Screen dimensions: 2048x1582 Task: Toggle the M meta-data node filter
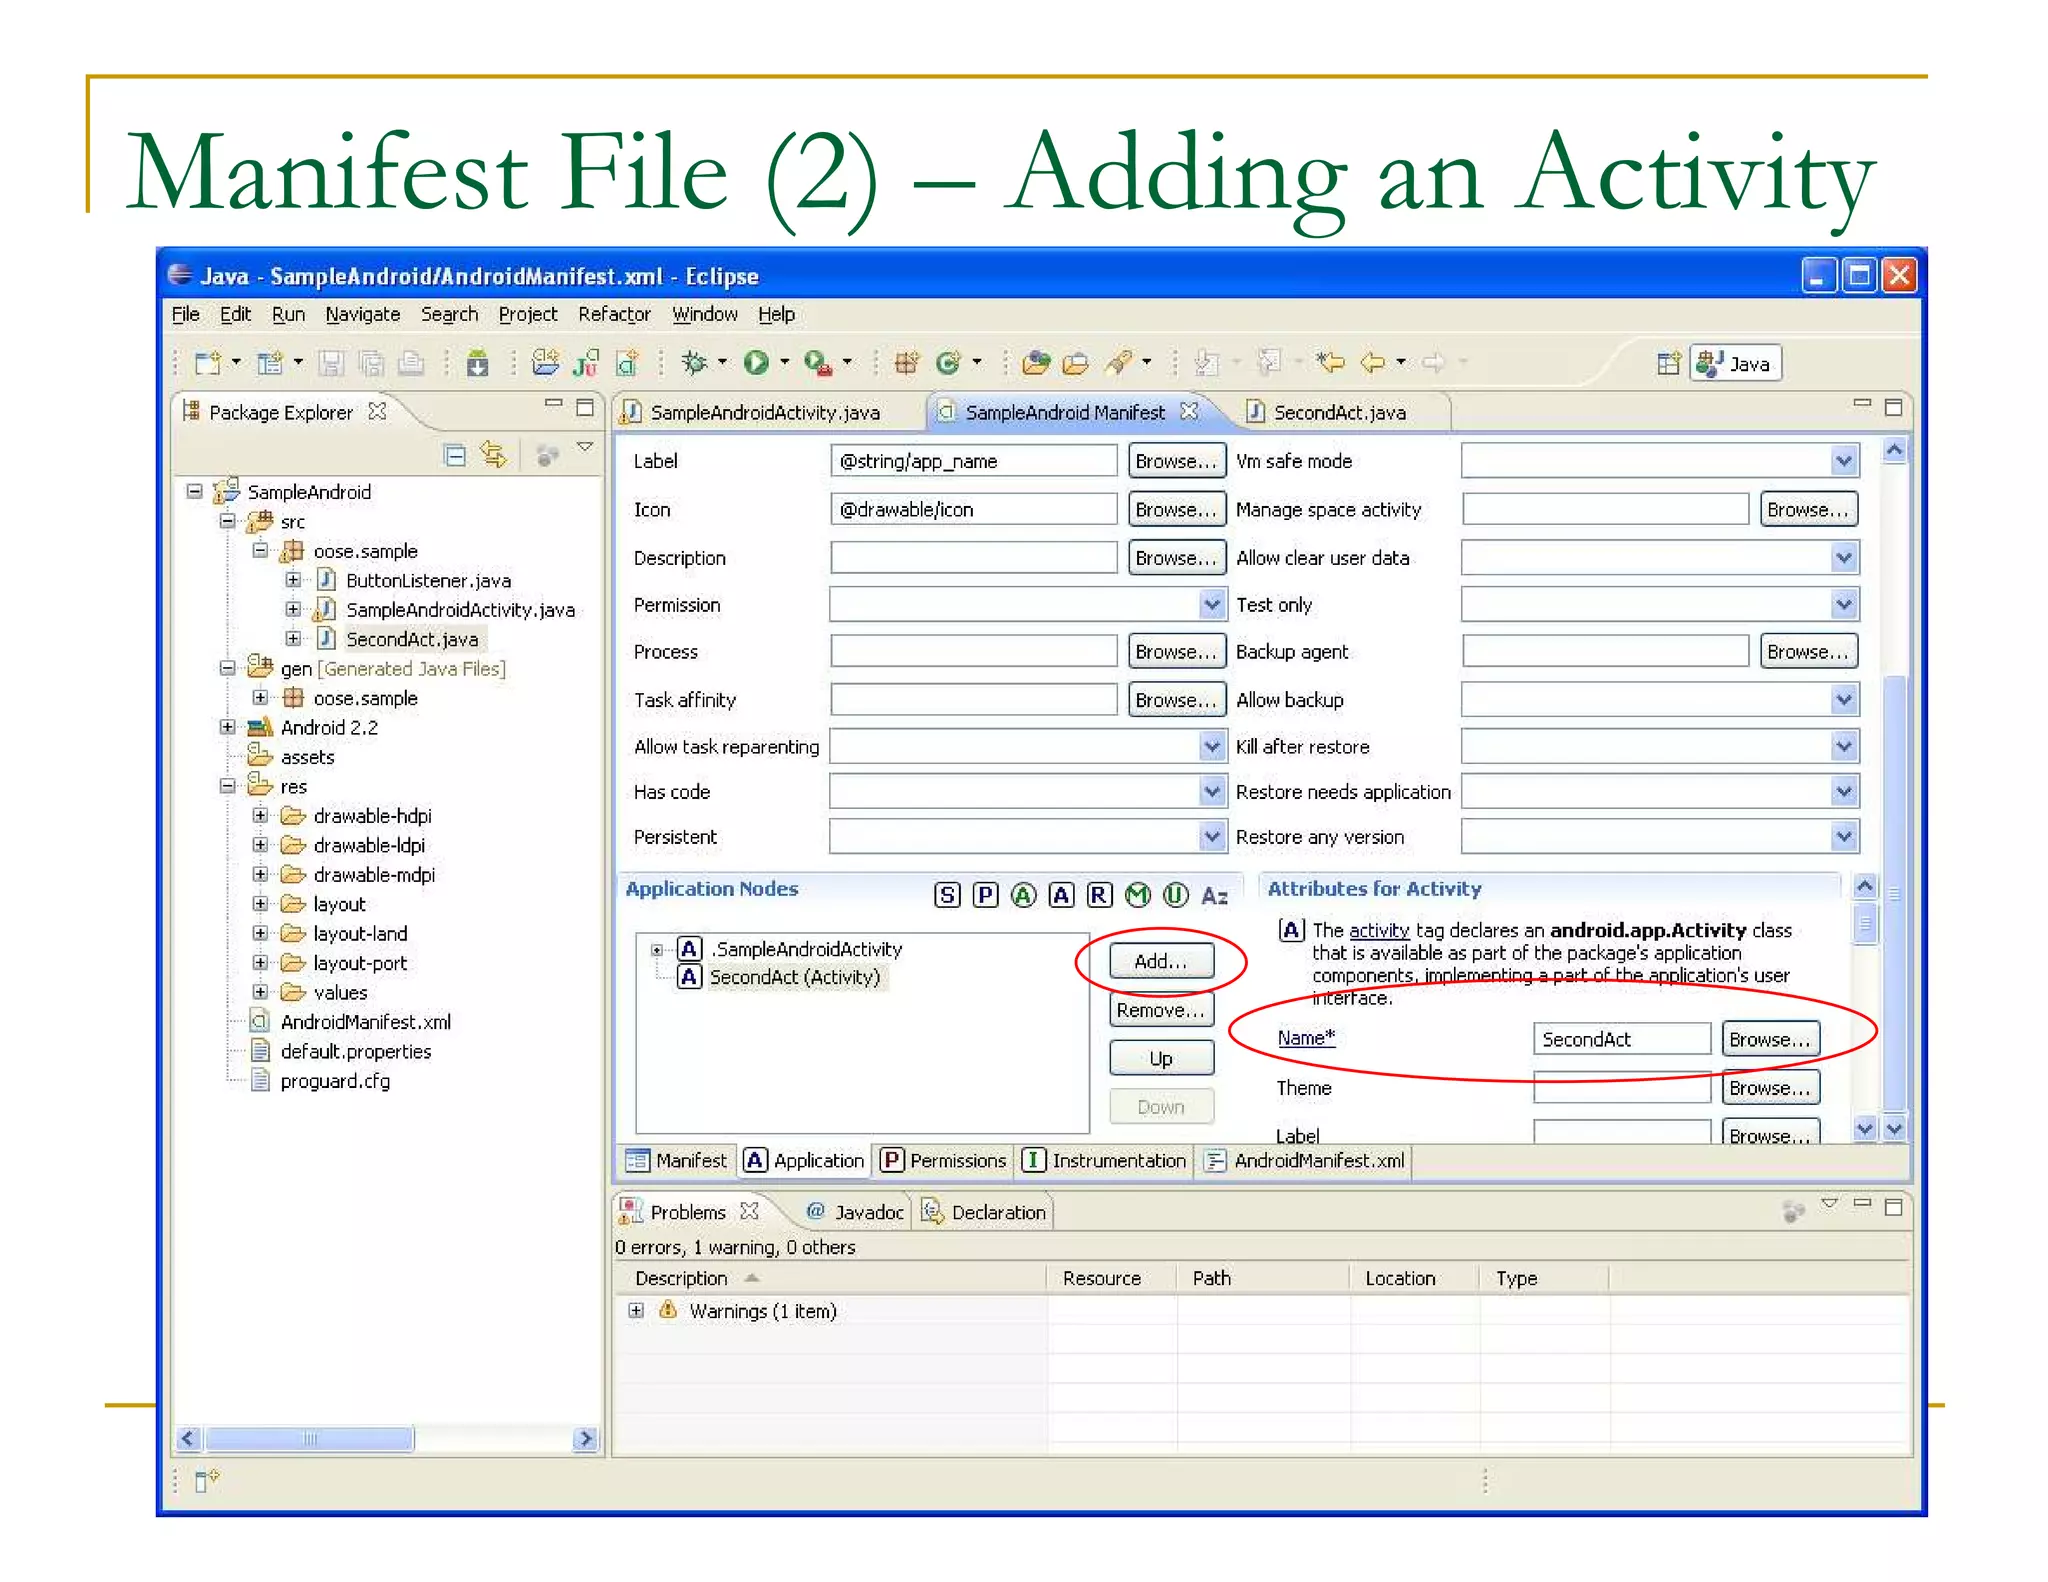pyautogui.click(x=1138, y=895)
